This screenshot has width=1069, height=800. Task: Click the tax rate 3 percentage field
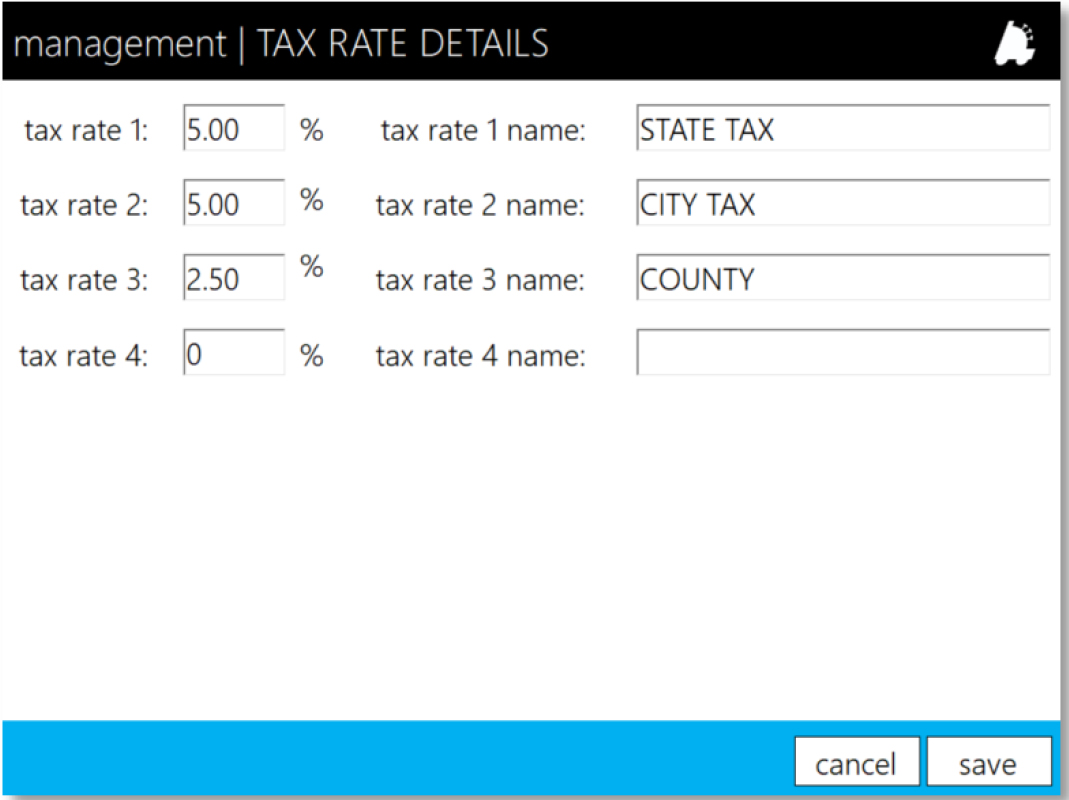234,278
